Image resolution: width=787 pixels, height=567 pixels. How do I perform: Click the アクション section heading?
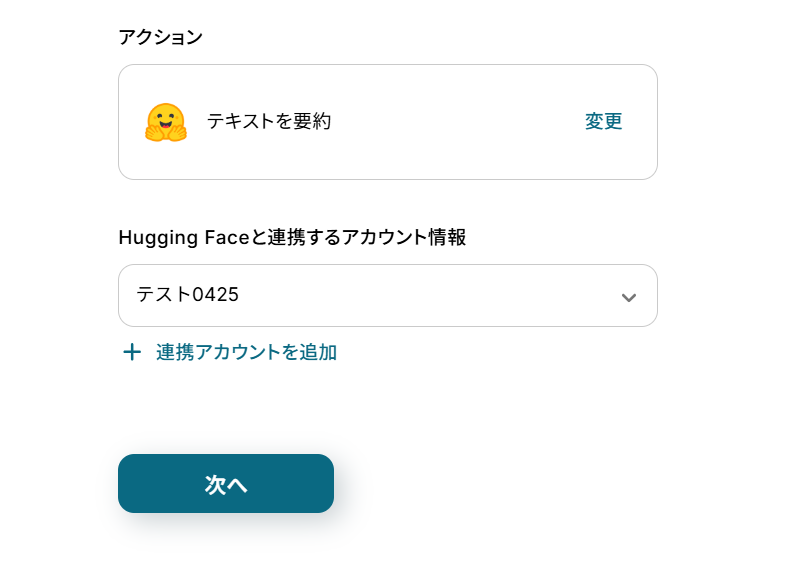161,38
